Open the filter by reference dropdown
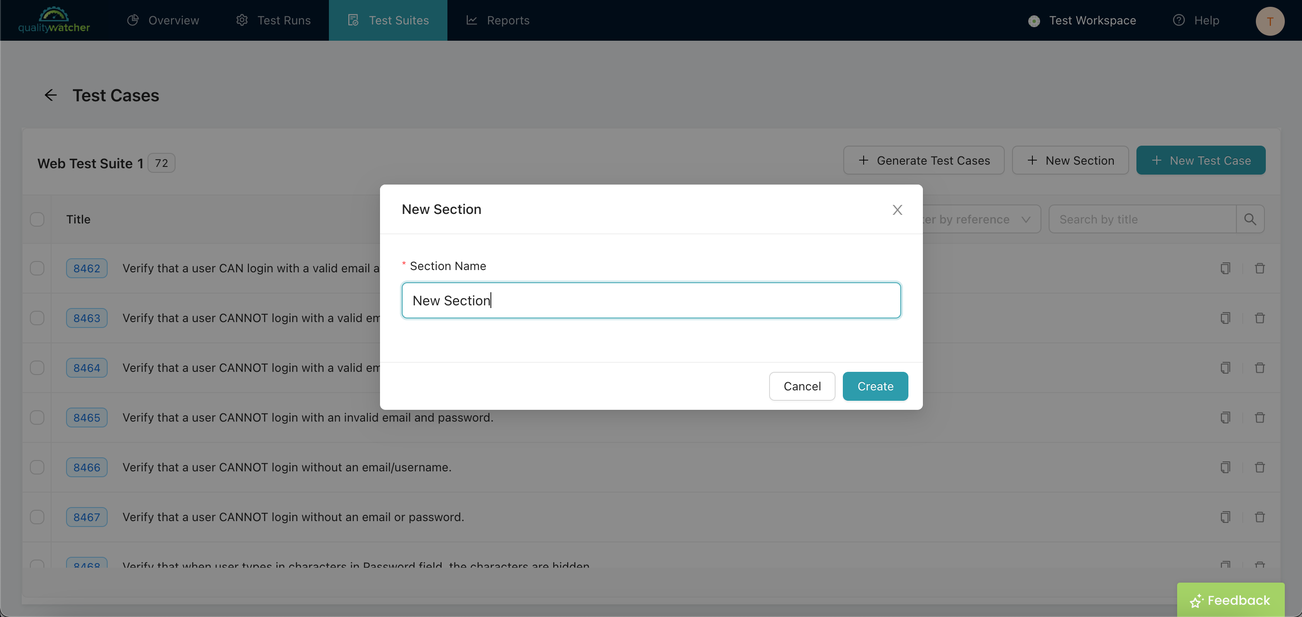 [980, 219]
